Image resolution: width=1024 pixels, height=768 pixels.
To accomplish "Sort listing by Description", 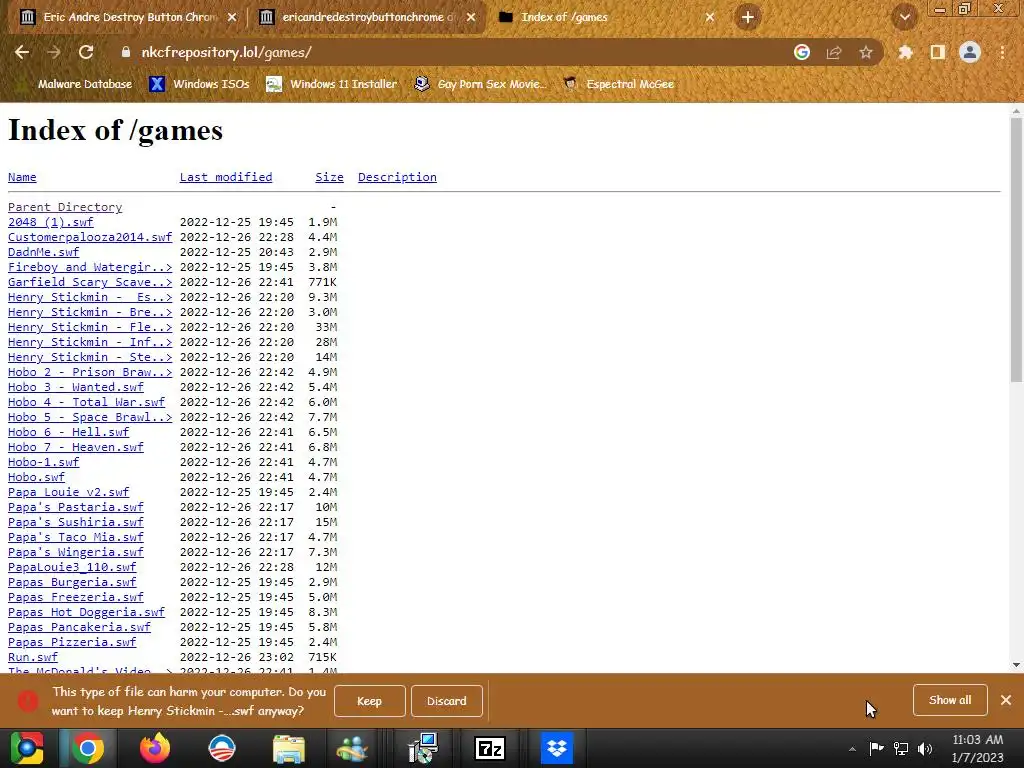I will 397,177.
